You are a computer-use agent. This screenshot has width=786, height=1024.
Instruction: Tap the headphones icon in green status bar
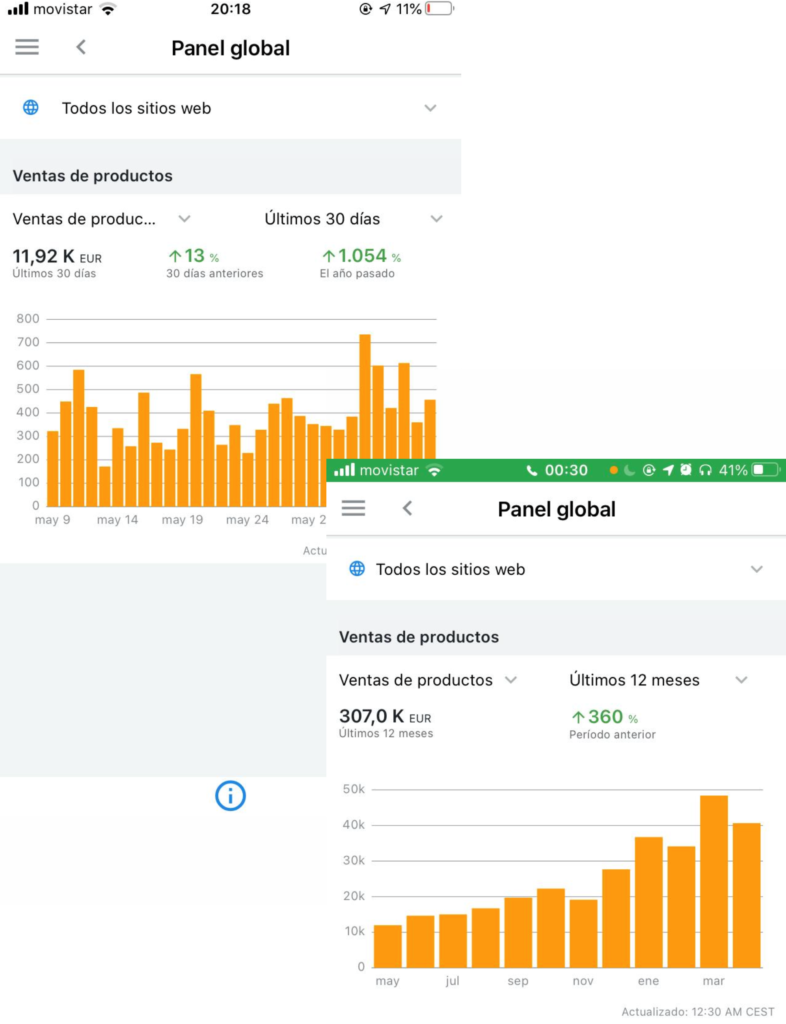click(x=705, y=470)
